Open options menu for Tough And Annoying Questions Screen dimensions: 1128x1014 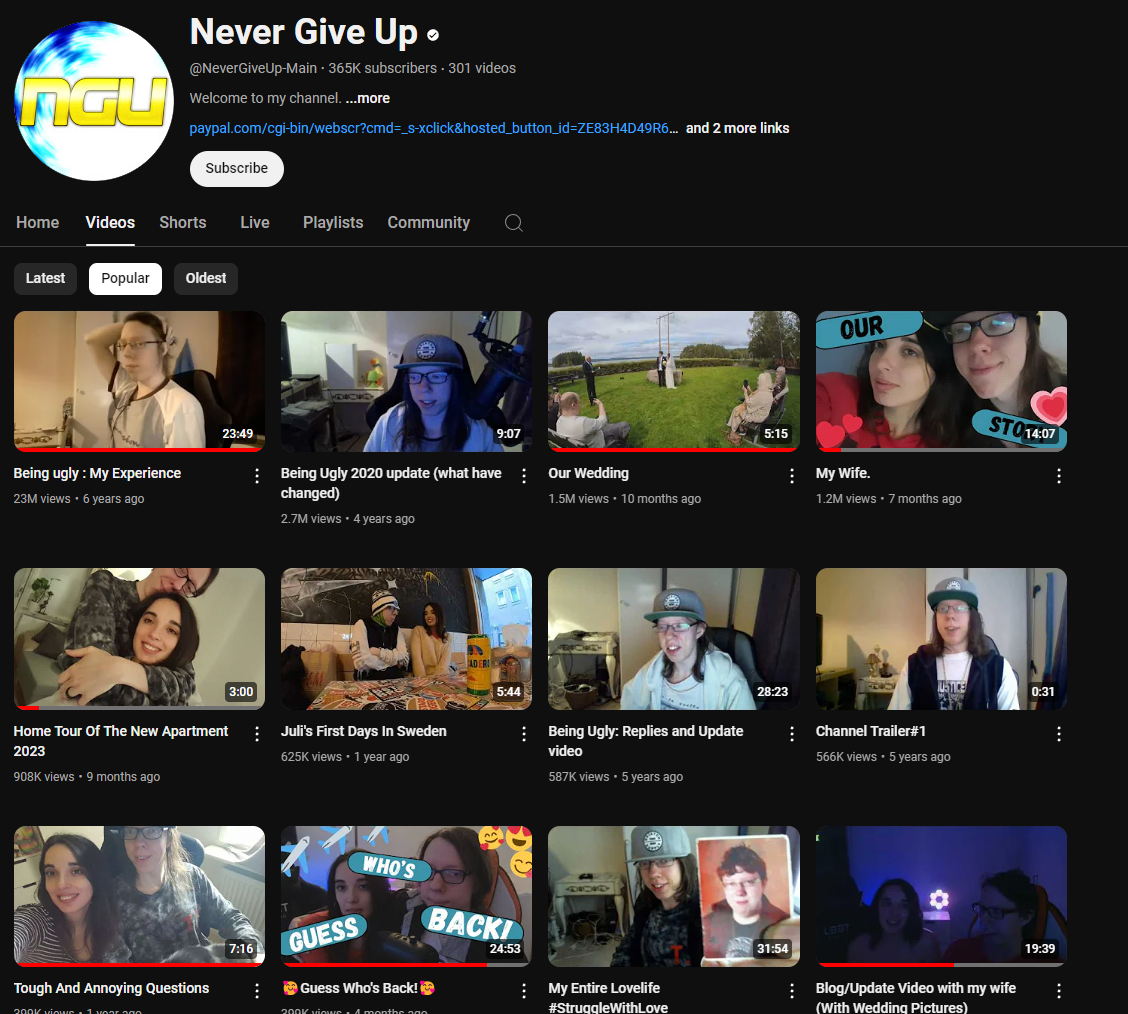[257, 991]
